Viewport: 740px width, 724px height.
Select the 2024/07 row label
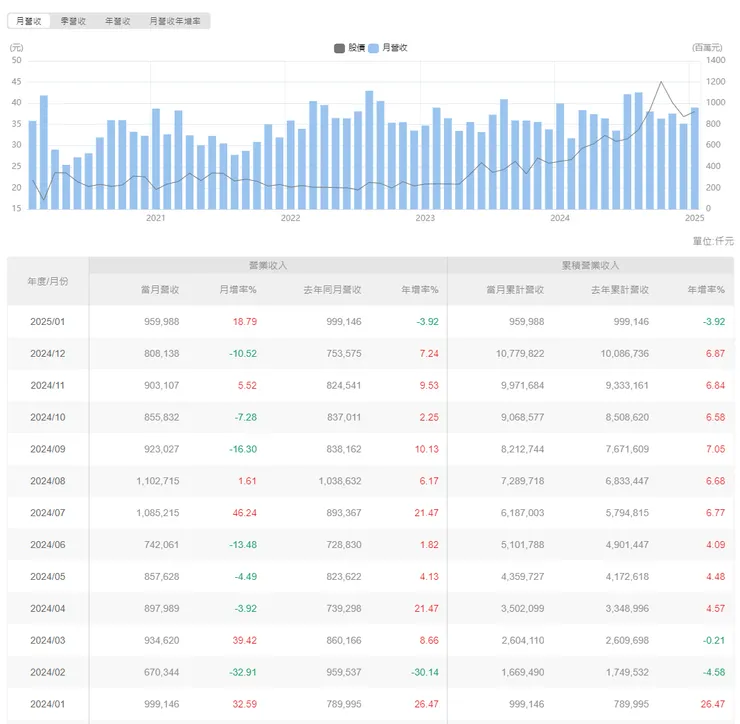tap(48, 513)
